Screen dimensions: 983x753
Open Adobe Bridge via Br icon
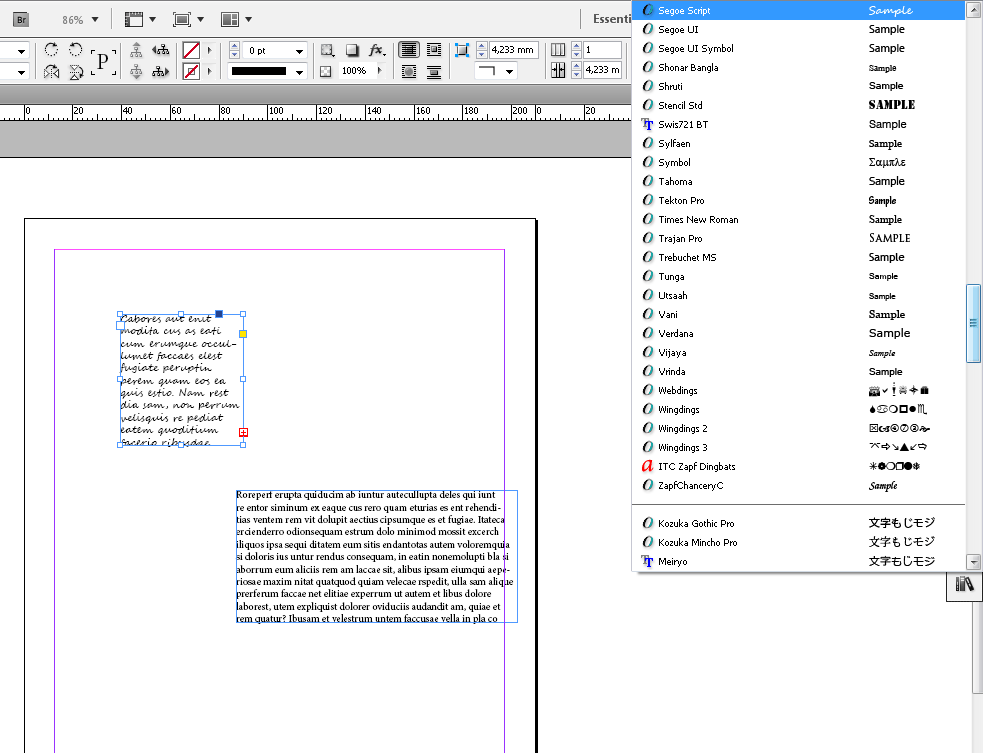(21, 19)
